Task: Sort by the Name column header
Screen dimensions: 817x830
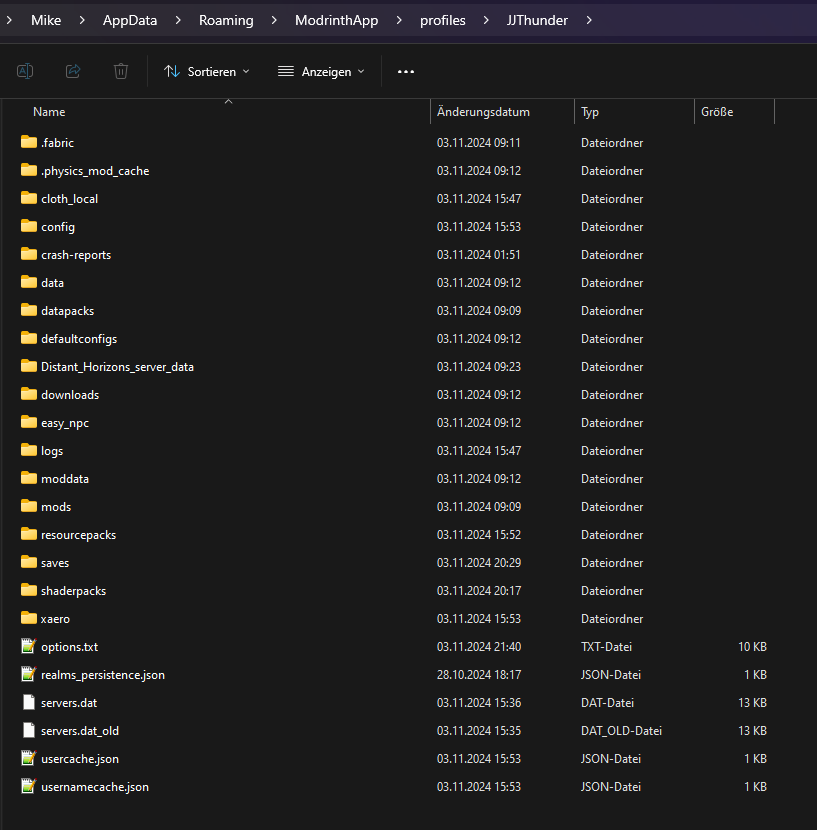Action: tap(49, 112)
